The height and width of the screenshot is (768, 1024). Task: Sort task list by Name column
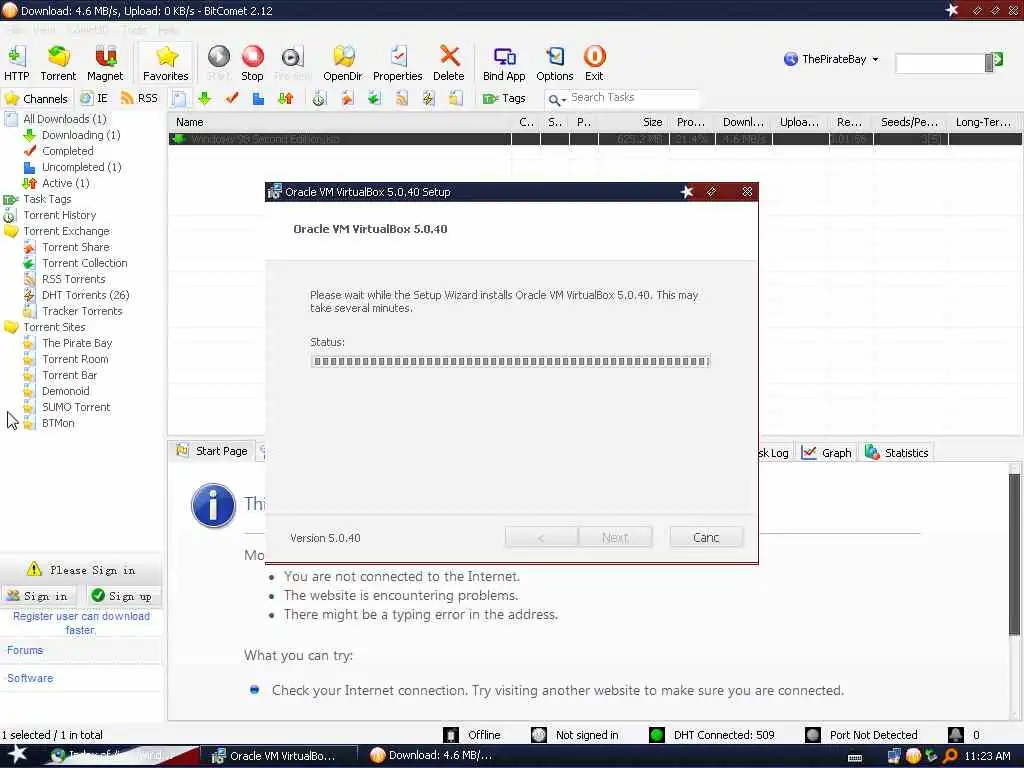click(340, 122)
